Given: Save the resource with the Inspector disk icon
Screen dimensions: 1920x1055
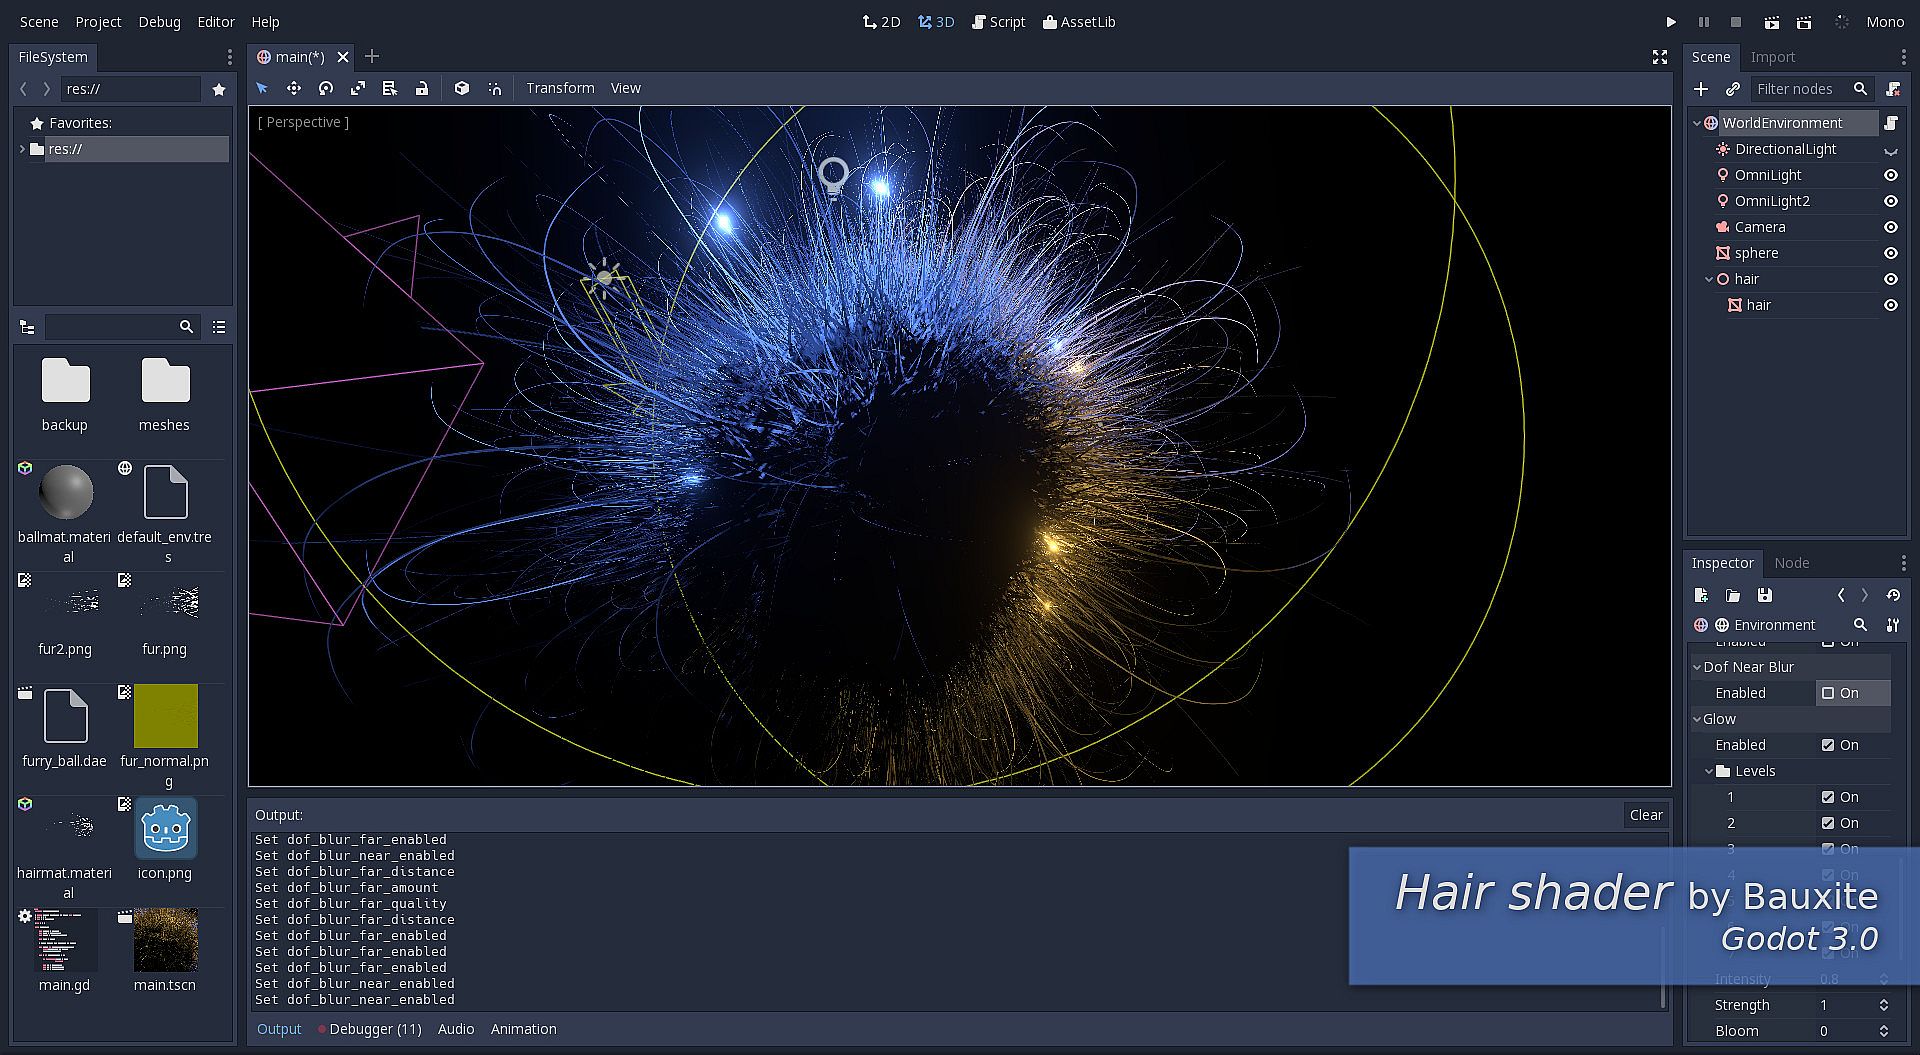Looking at the screenshot, I should point(1765,596).
